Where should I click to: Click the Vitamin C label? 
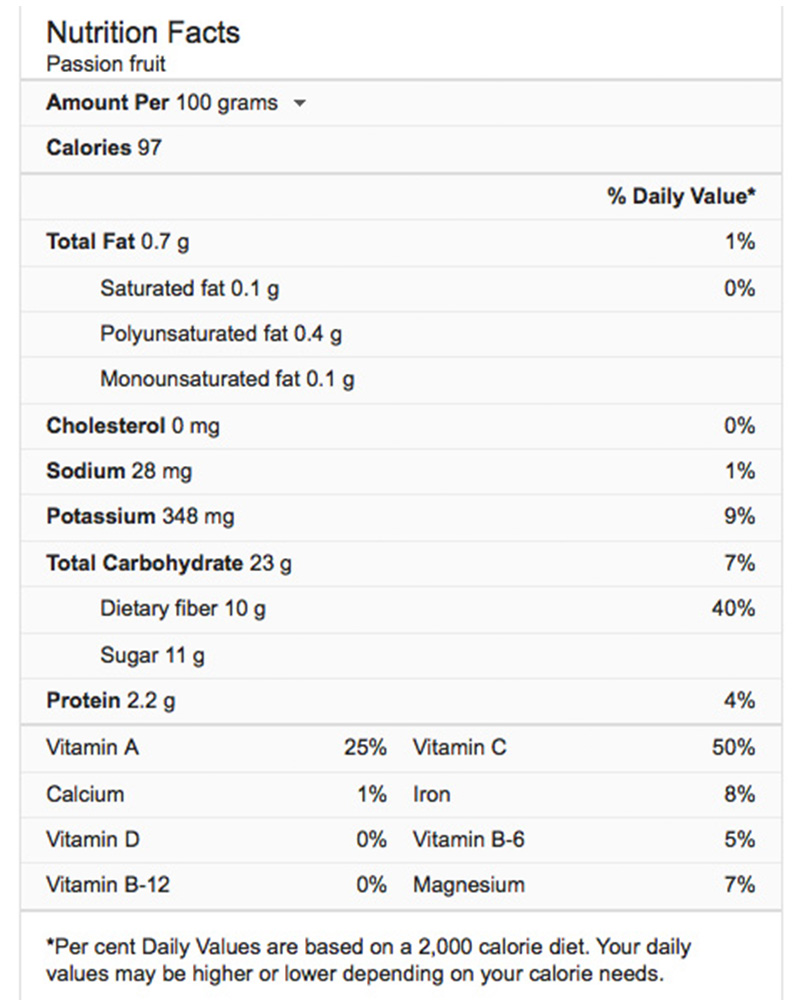(459, 747)
